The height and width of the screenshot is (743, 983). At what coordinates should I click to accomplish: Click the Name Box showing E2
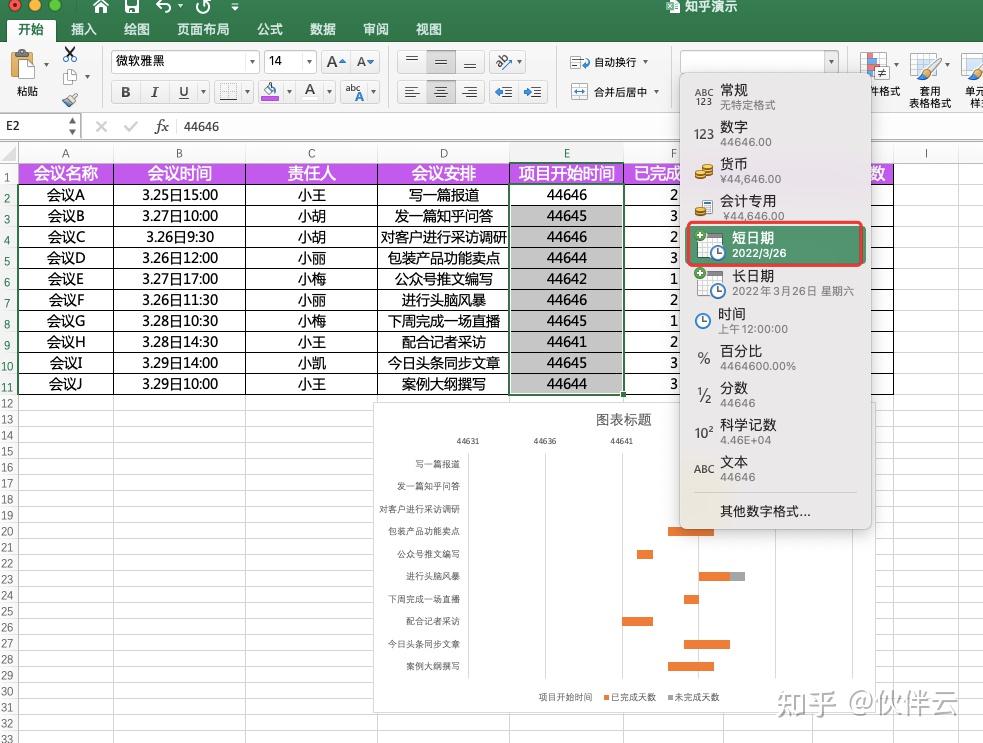[34, 126]
